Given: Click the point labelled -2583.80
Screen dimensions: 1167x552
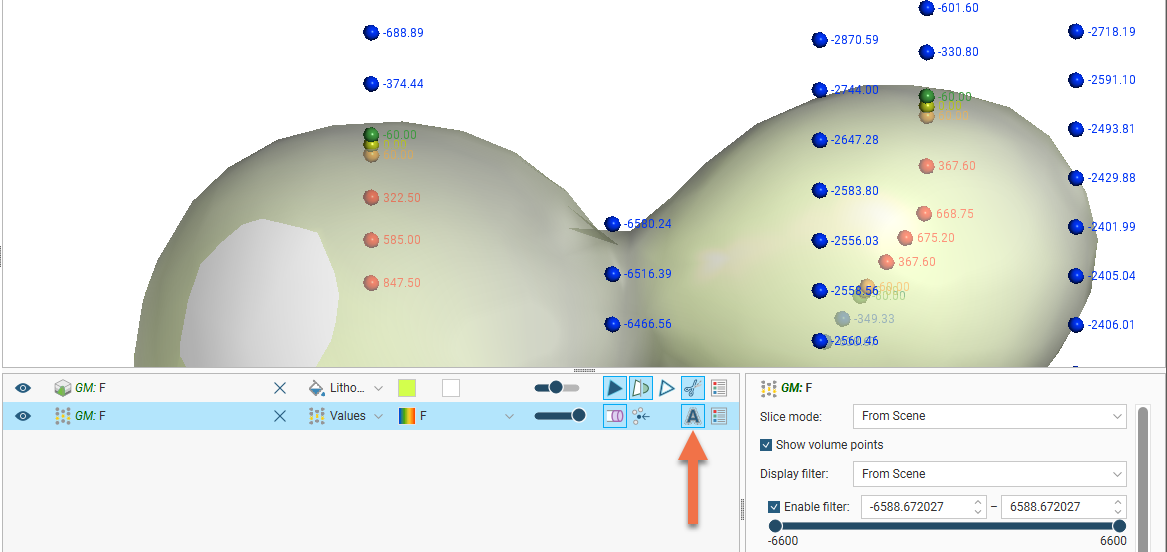Looking at the screenshot, I should click(819, 190).
